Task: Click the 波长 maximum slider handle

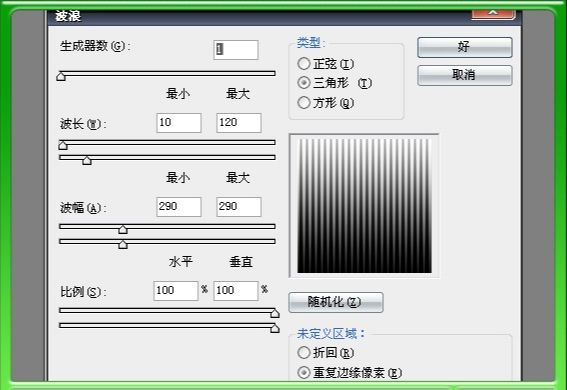Action: pyautogui.click(x=87, y=160)
